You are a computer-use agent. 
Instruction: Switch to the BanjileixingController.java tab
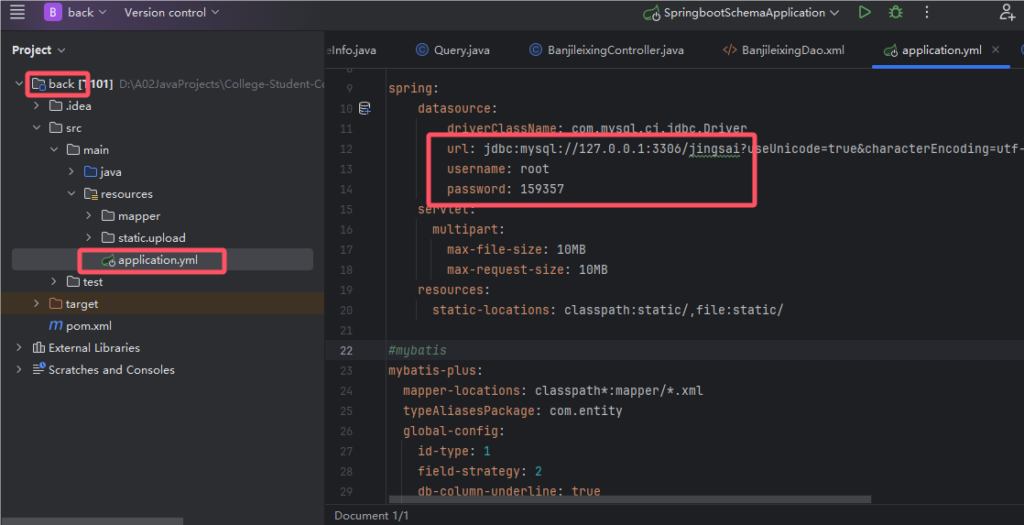pos(607,50)
